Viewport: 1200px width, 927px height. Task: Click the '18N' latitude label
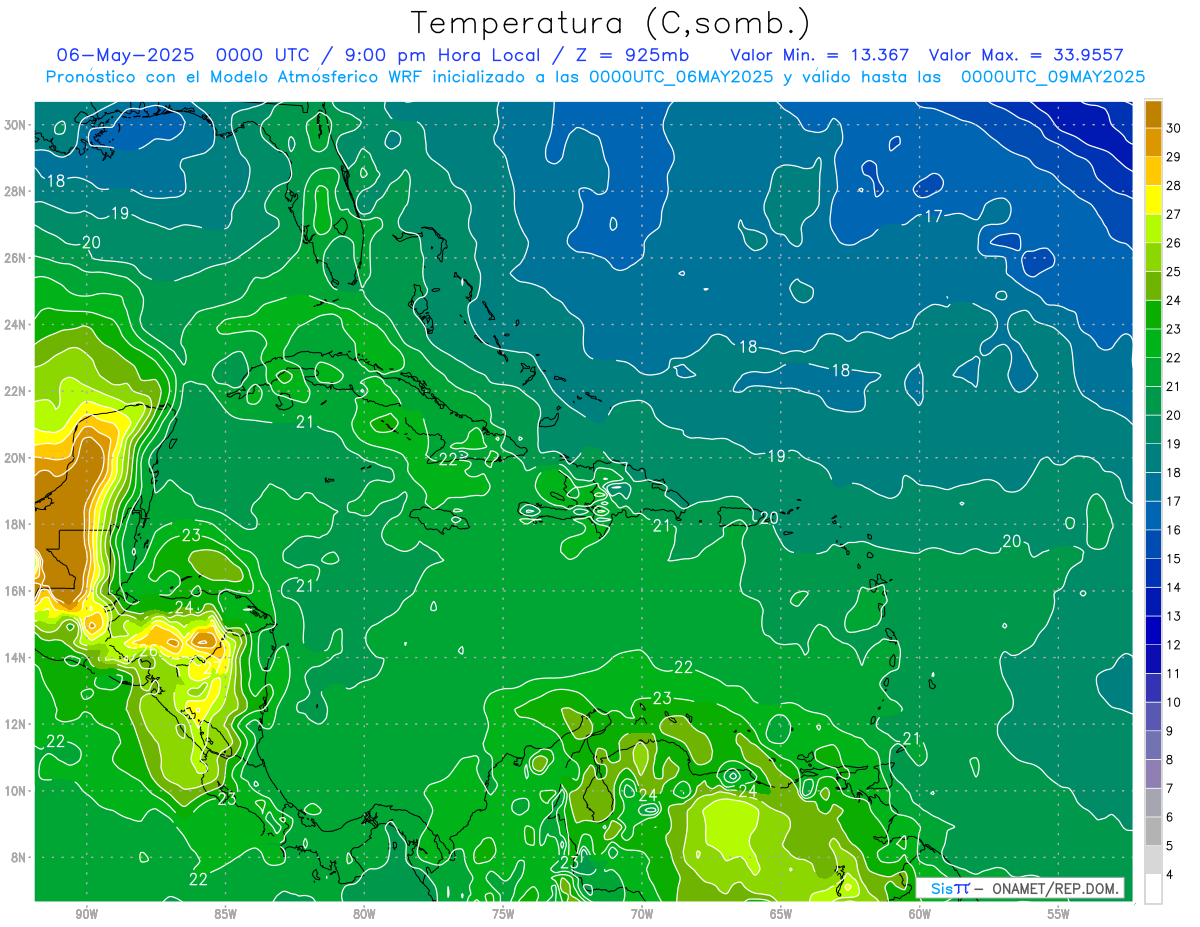[16, 524]
